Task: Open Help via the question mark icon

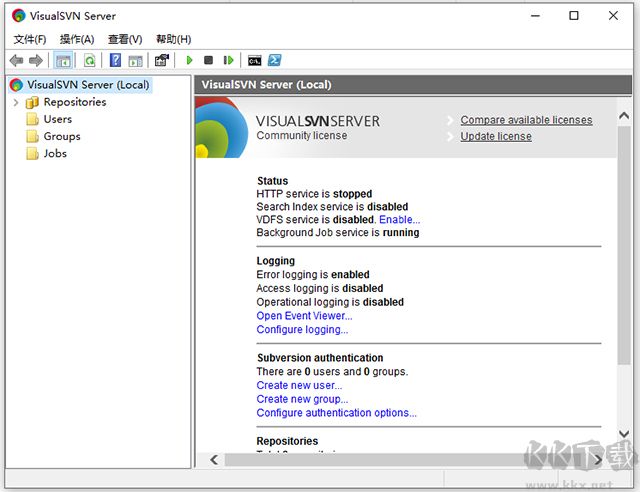Action: 115,61
